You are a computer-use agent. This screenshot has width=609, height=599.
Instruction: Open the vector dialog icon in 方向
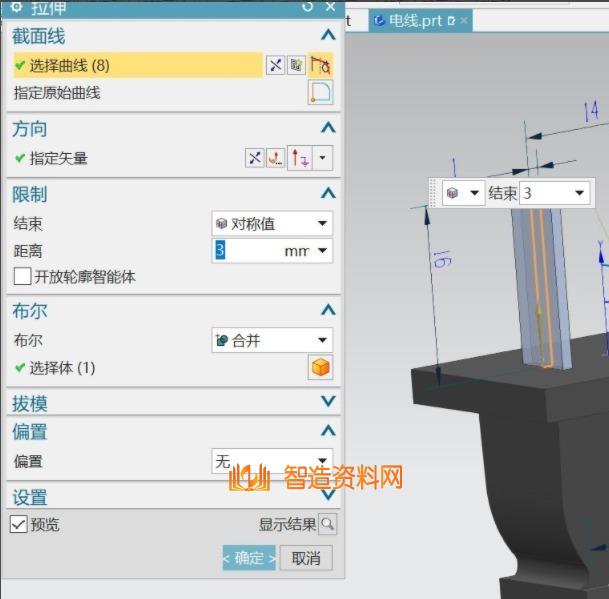click(x=275, y=158)
